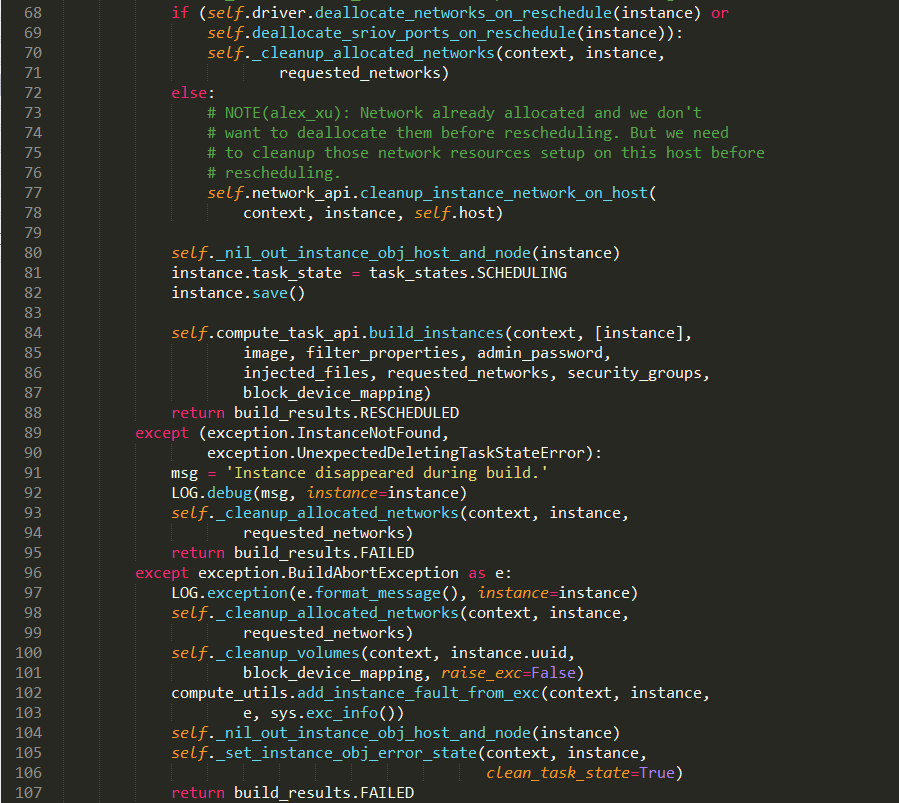Click '_set_instance_obj_error_state' on line 105

(346, 753)
